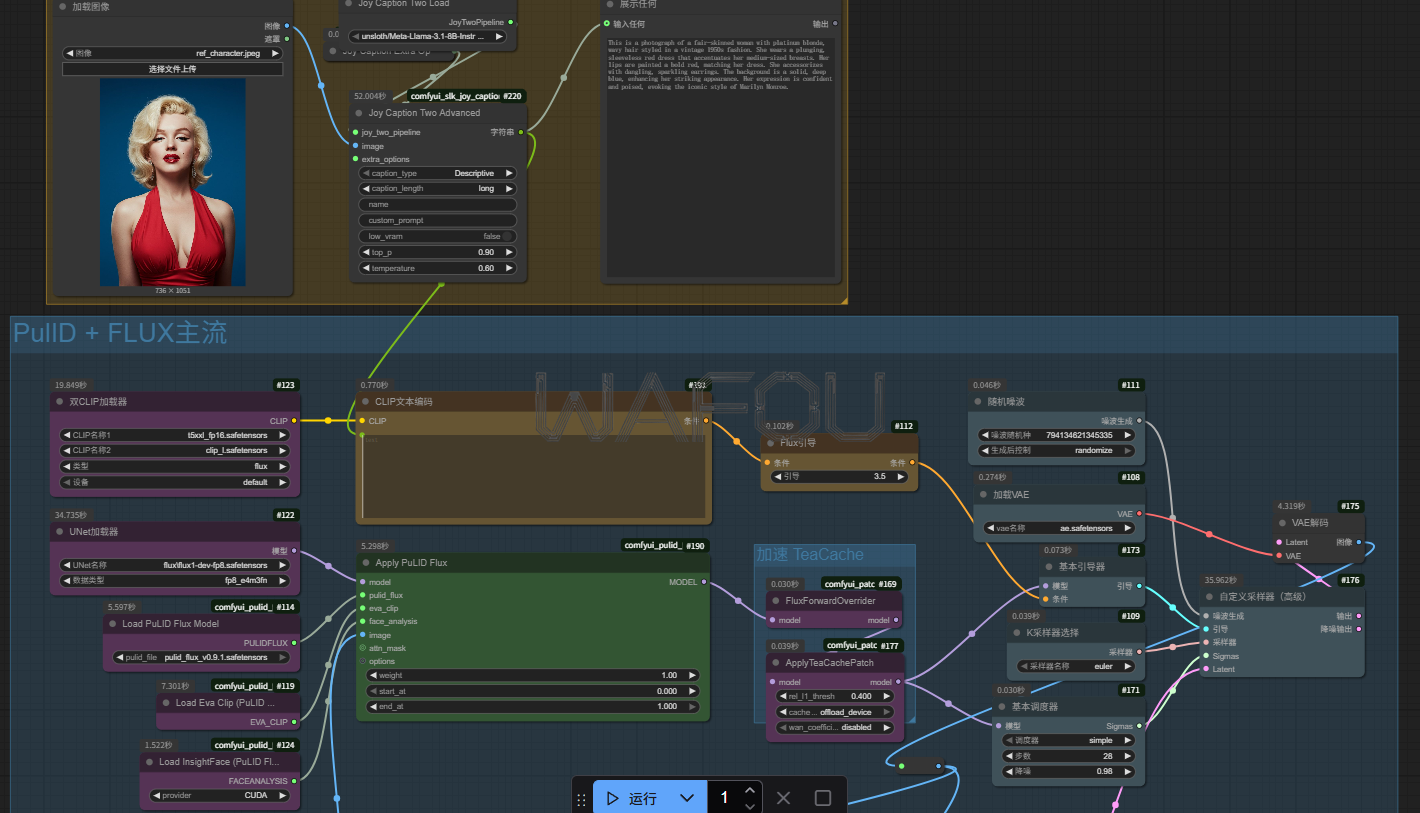Screen dimensions: 1420x813
Task: Collapse the 加载VAE node via its title dot
Action: tap(983, 494)
